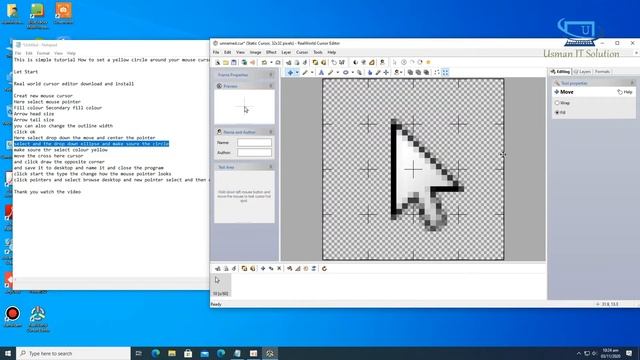640x360 pixels.
Task: Click the highlighted ellipse line in Notepad
Action: [x=91, y=144]
